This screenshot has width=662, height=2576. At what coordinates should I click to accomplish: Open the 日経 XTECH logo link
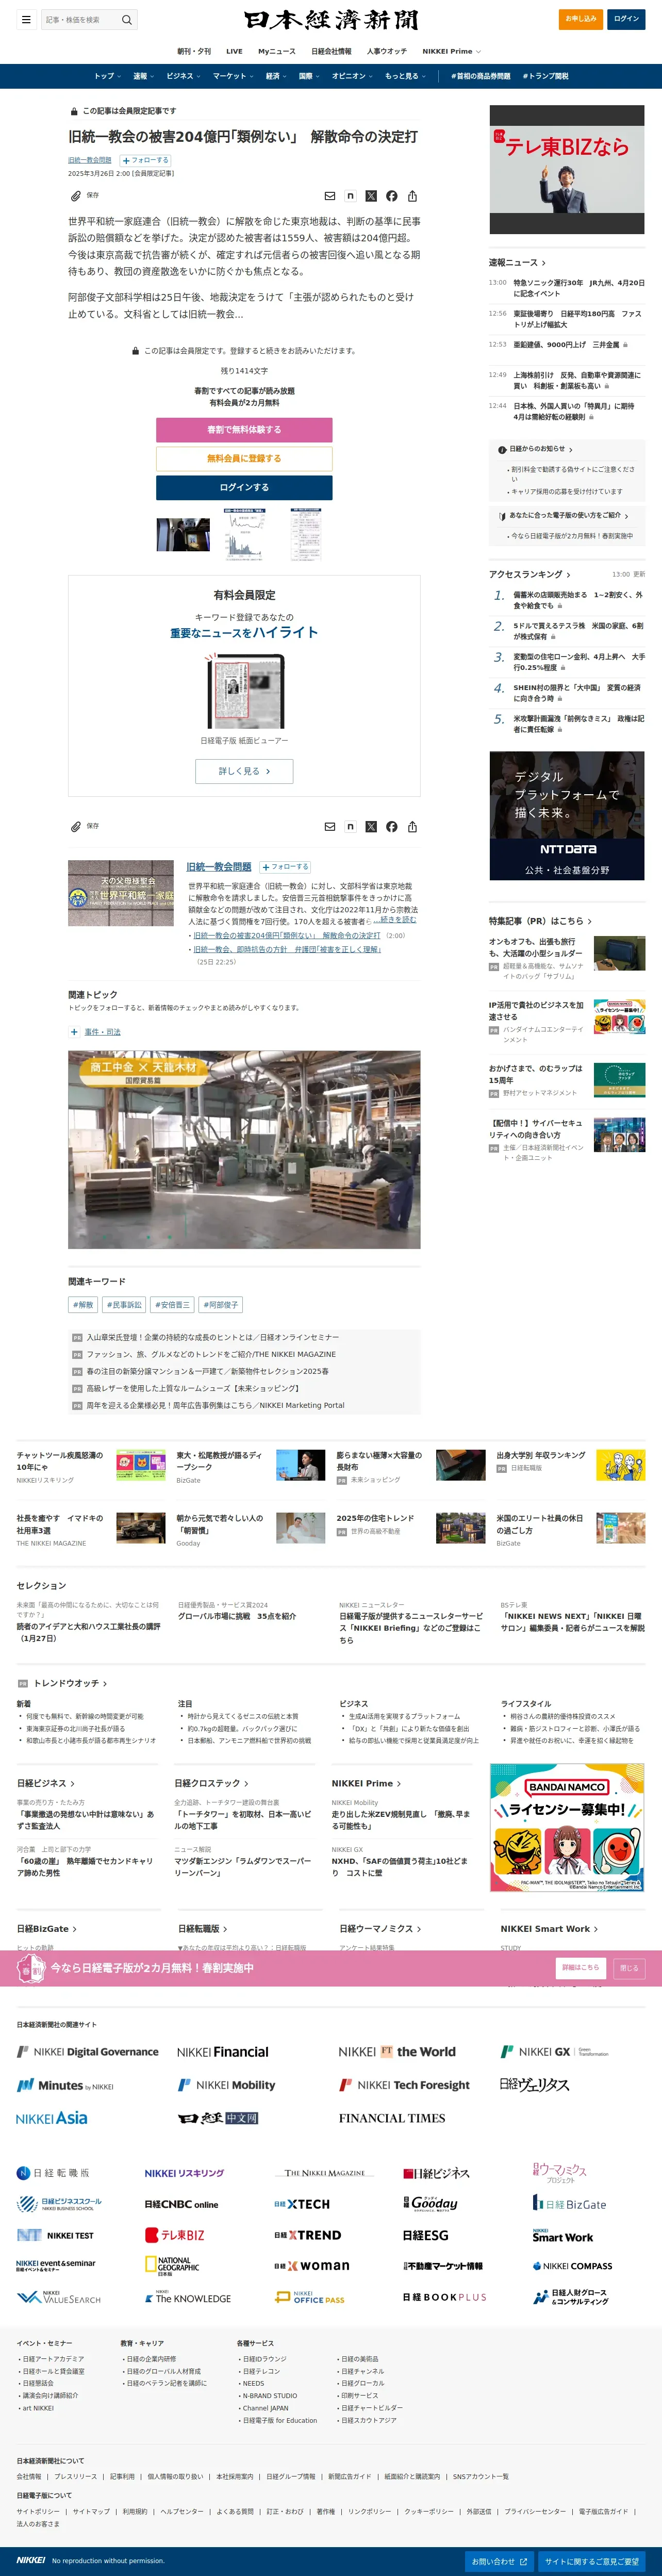(302, 2204)
